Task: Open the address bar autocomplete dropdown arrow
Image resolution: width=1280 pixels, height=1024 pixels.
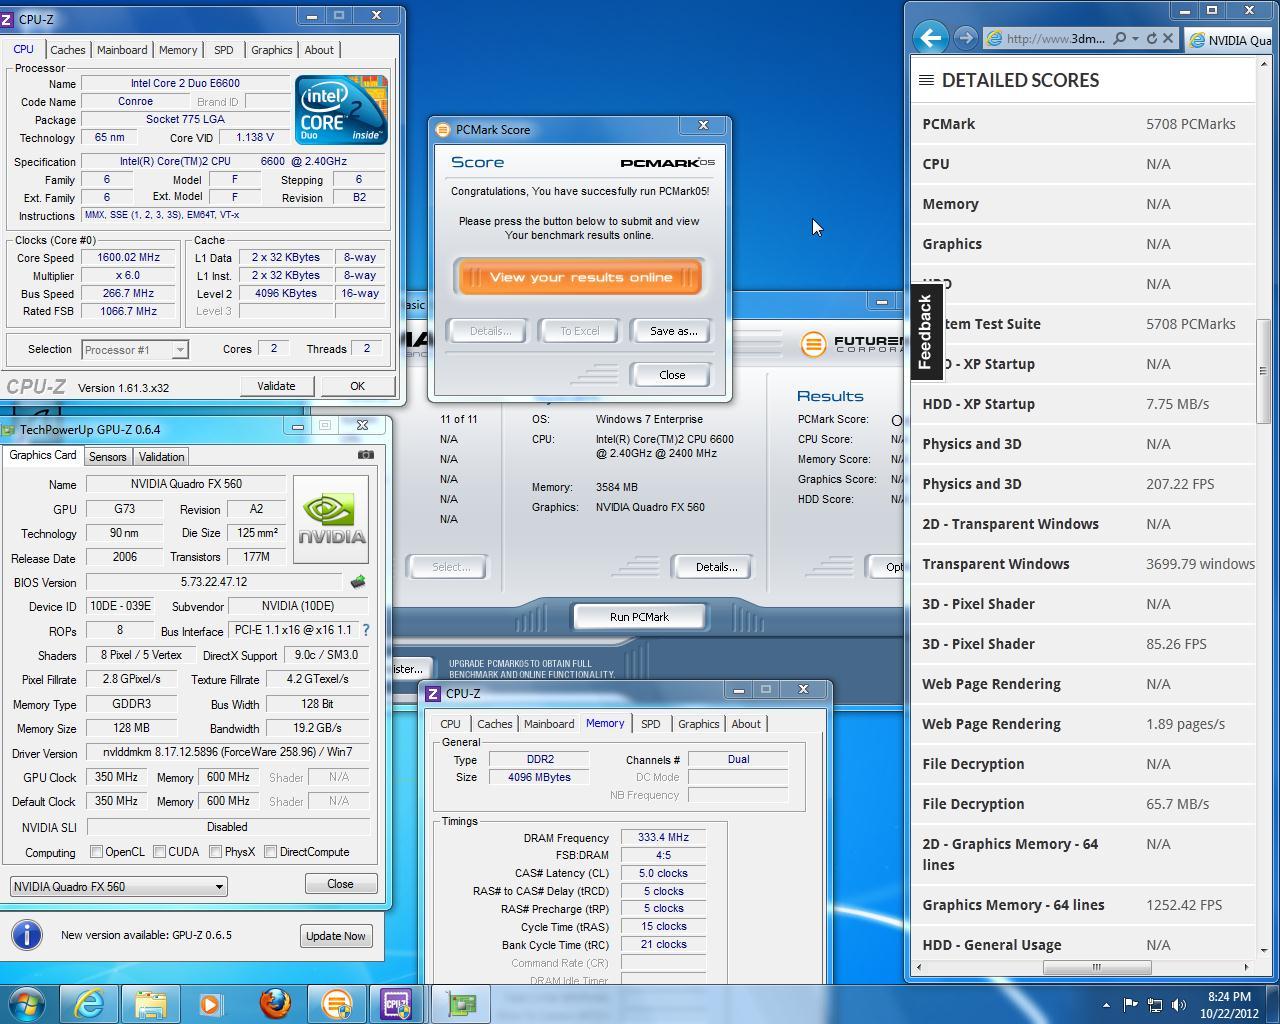Action: tap(1135, 39)
